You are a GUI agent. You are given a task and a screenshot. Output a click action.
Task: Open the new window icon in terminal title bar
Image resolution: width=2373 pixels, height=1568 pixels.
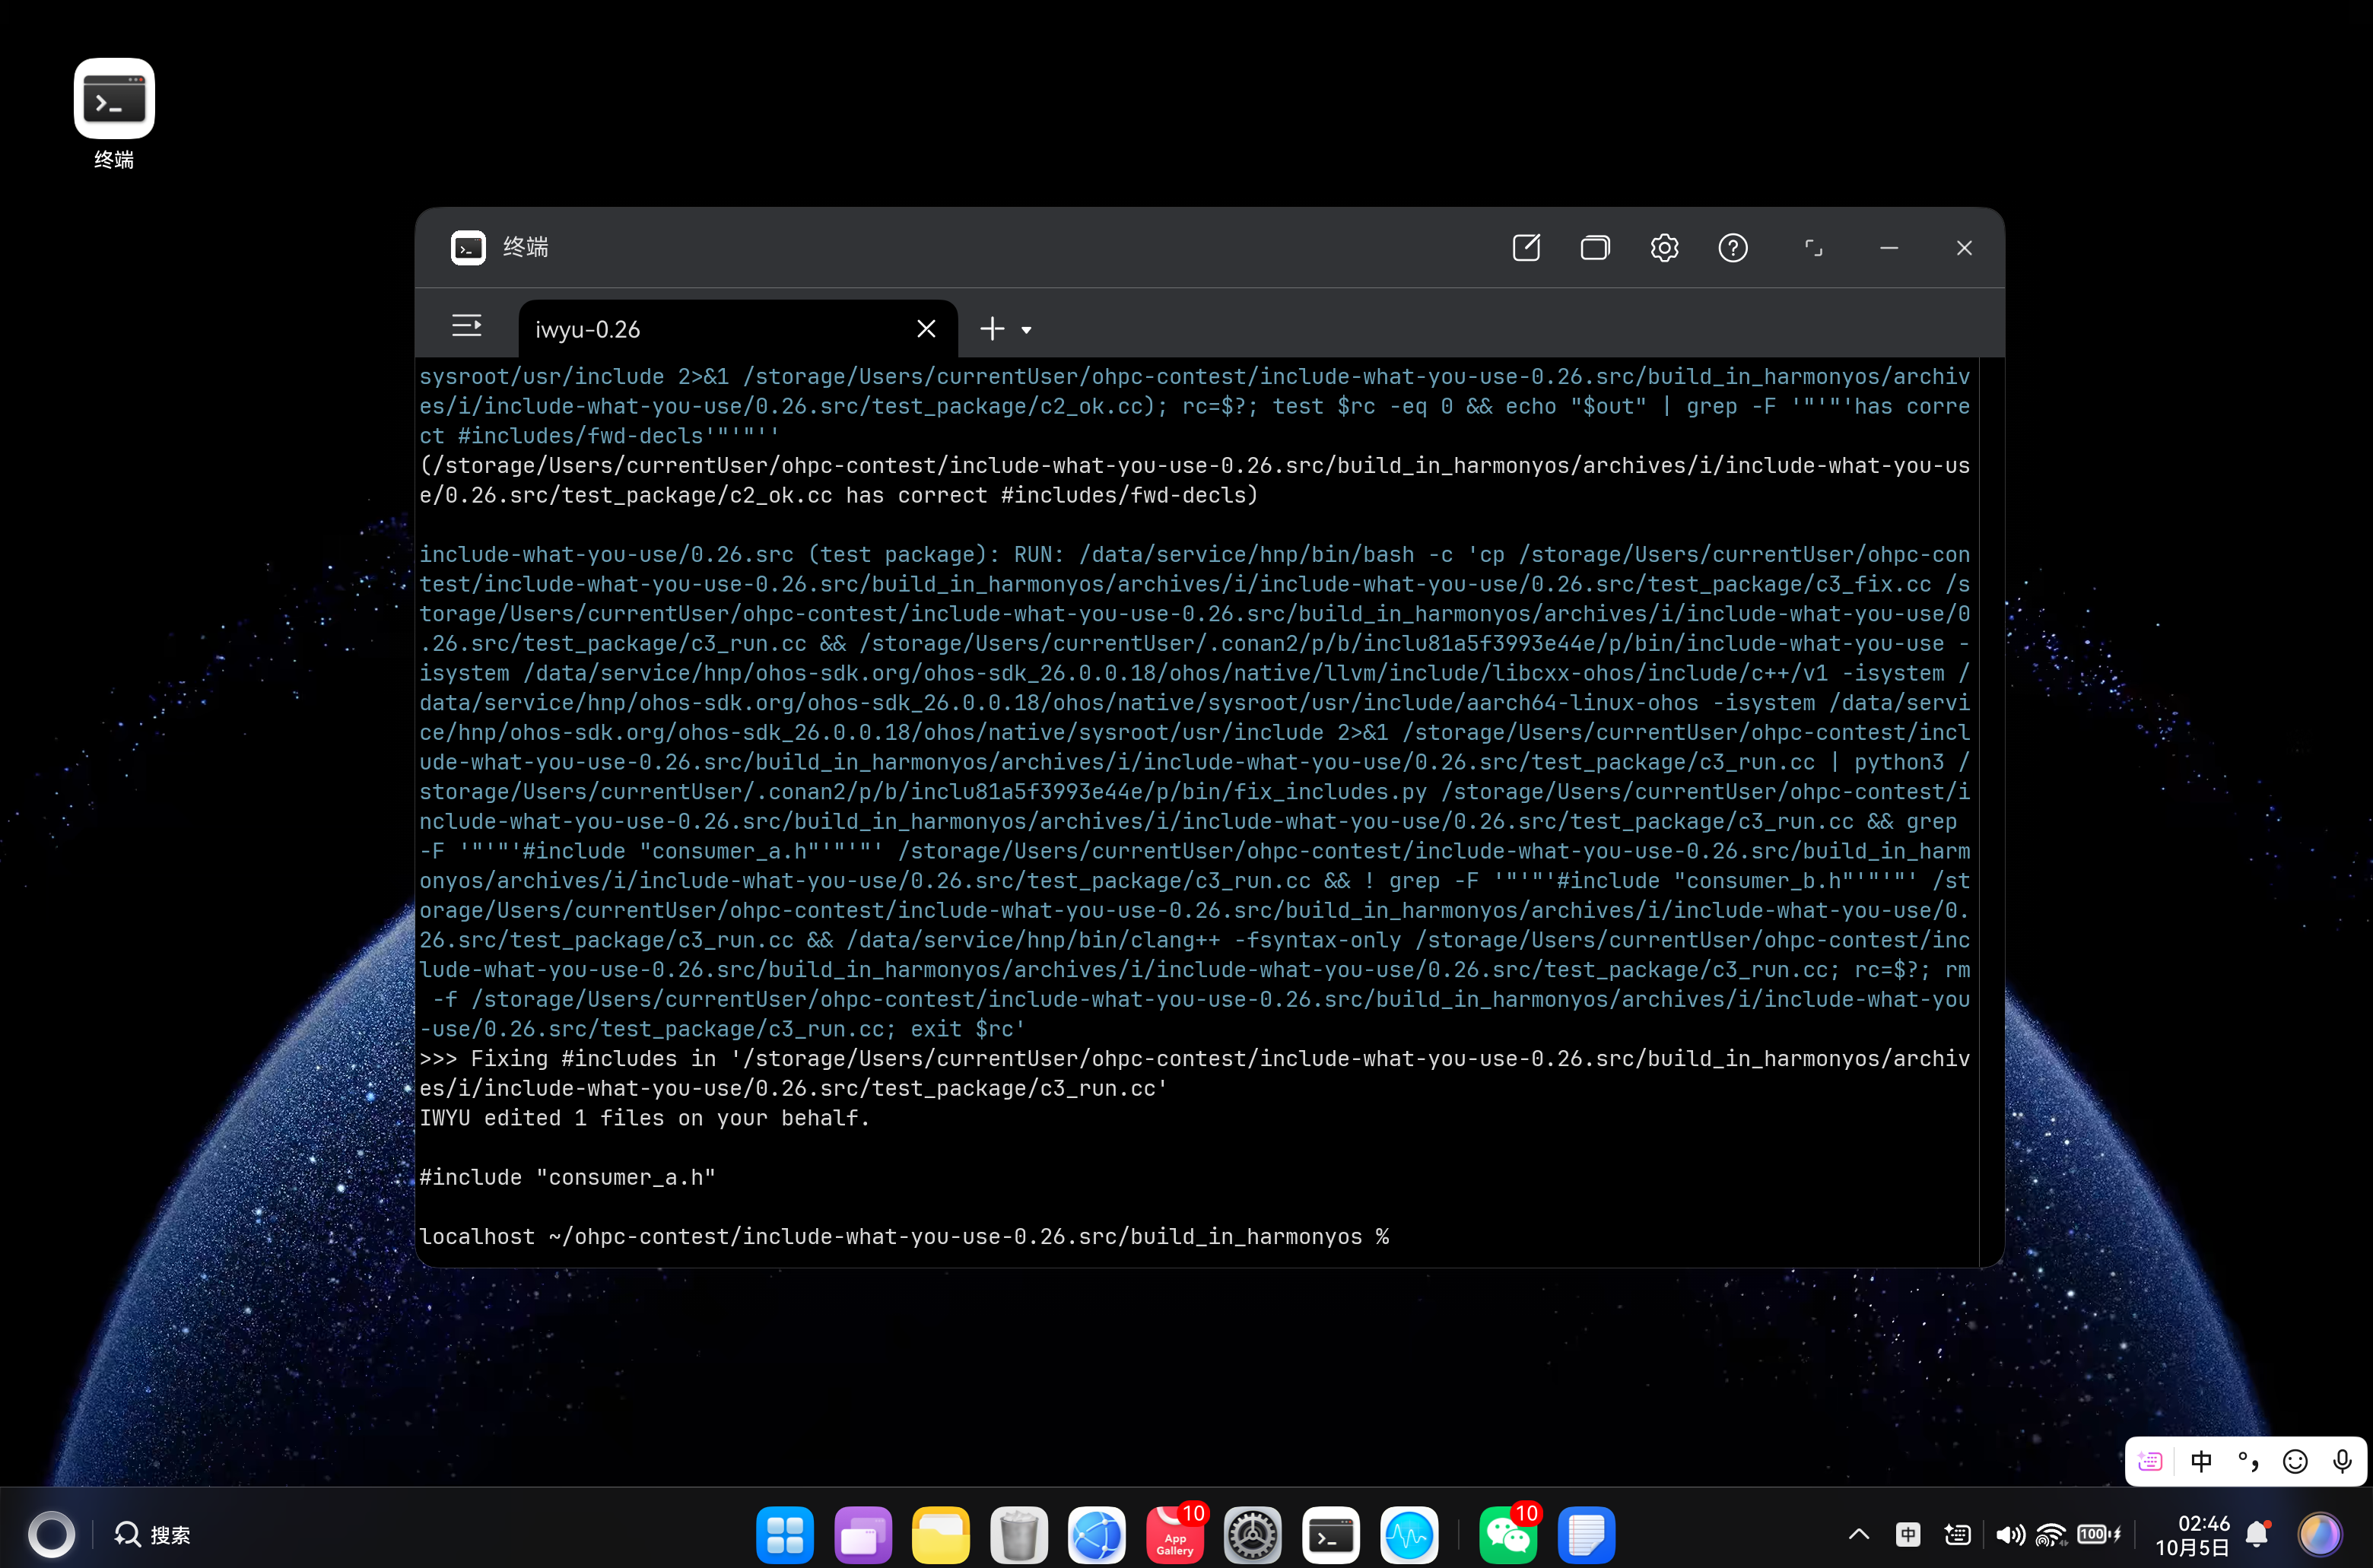(1526, 248)
